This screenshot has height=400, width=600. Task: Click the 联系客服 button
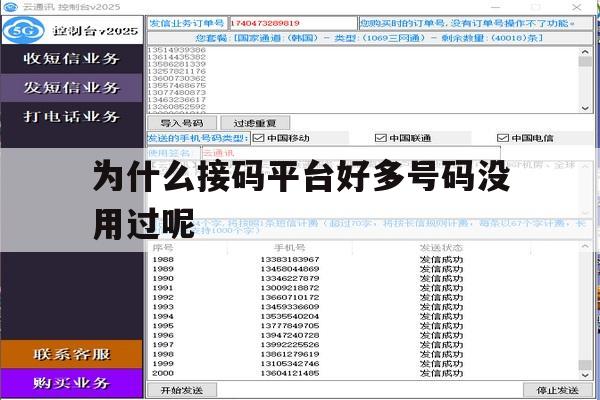(x=72, y=354)
